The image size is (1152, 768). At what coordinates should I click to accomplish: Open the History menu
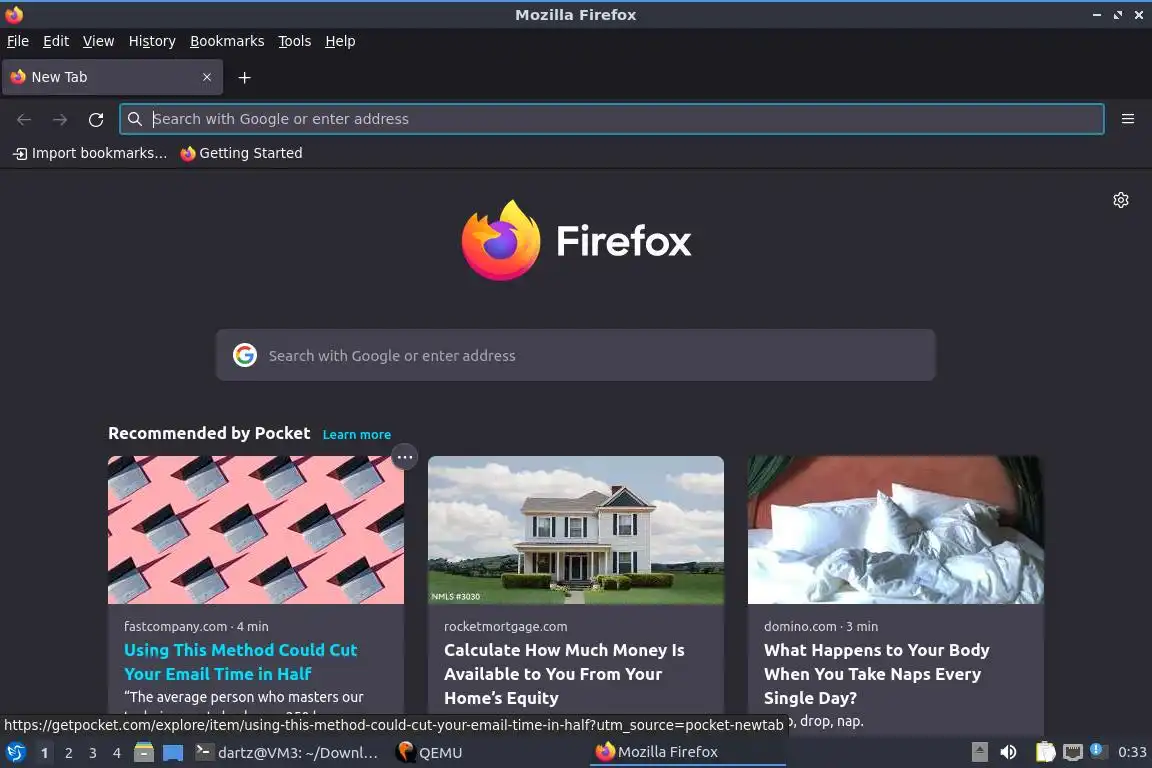point(152,41)
